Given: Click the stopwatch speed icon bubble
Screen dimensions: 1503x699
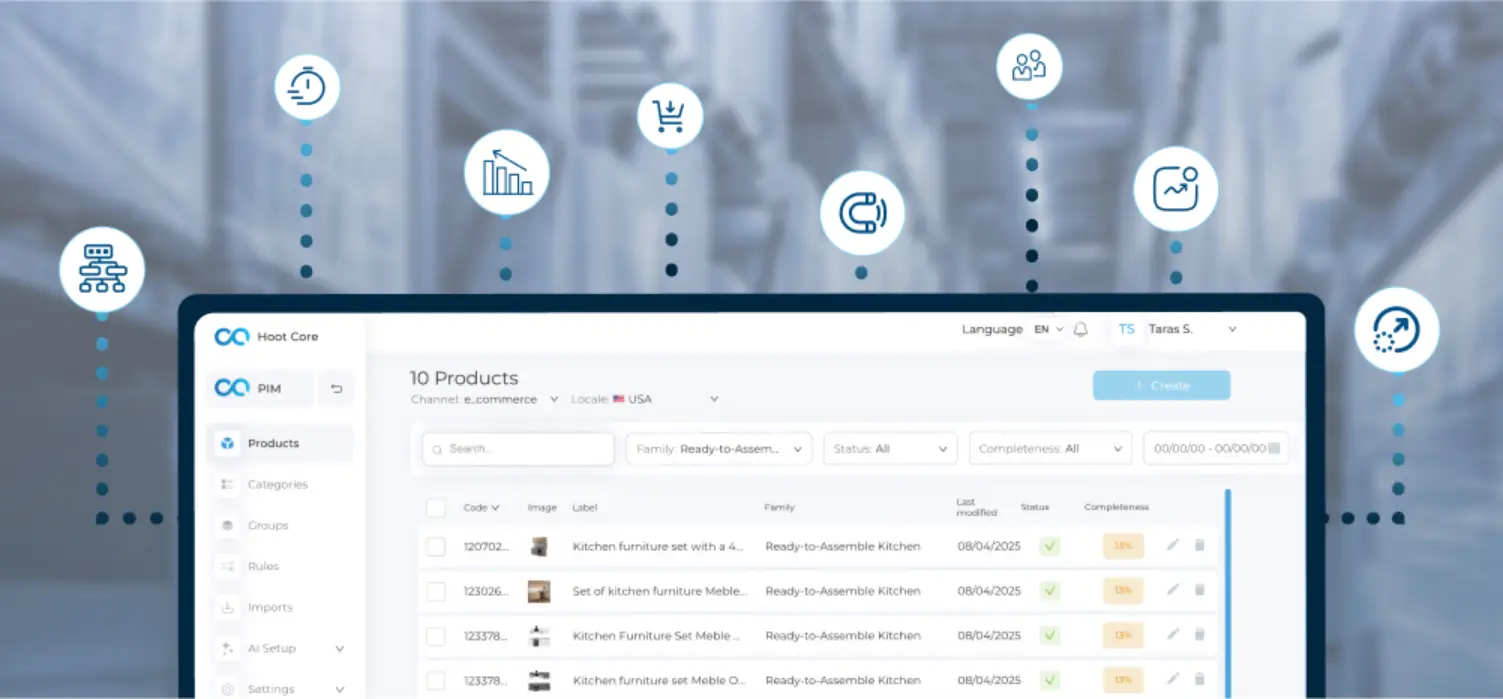Looking at the screenshot, I should pos(307,87).
